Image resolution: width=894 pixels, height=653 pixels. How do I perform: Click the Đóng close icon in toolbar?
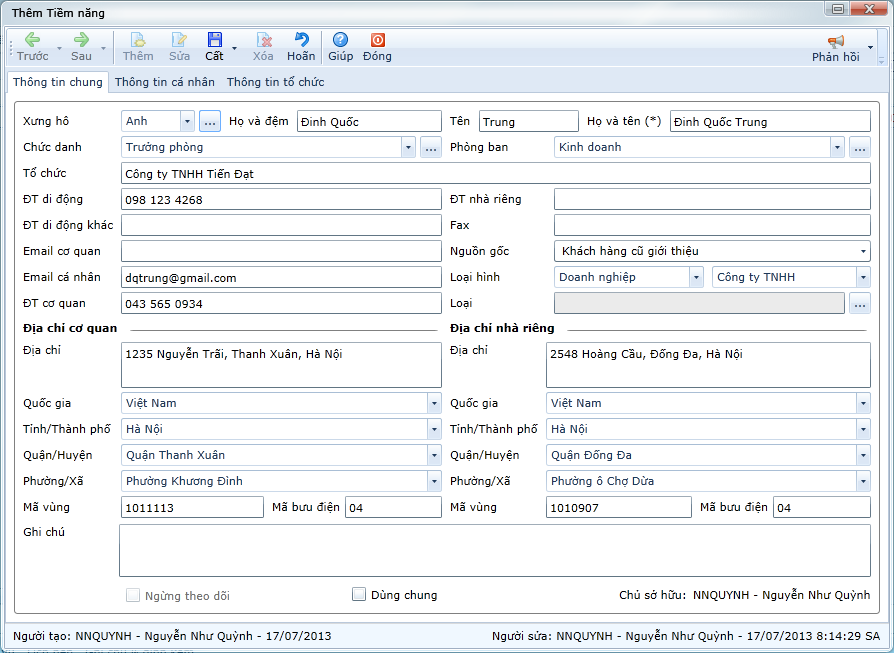tap(377, 40)
